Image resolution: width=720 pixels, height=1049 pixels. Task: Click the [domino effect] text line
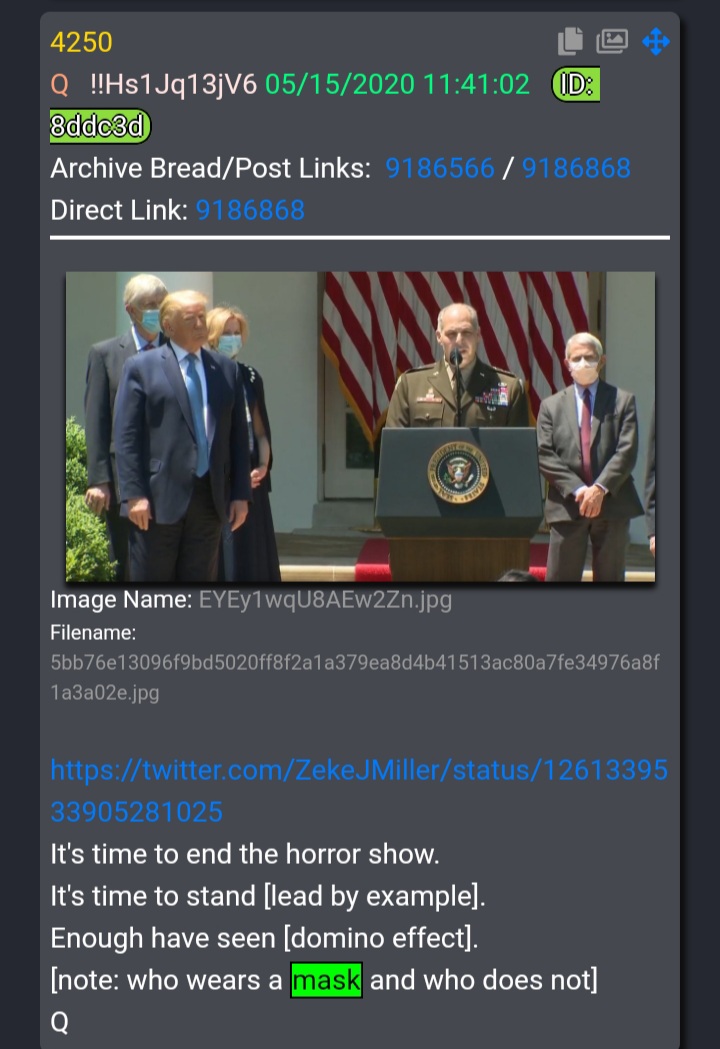tap(264, 938)
